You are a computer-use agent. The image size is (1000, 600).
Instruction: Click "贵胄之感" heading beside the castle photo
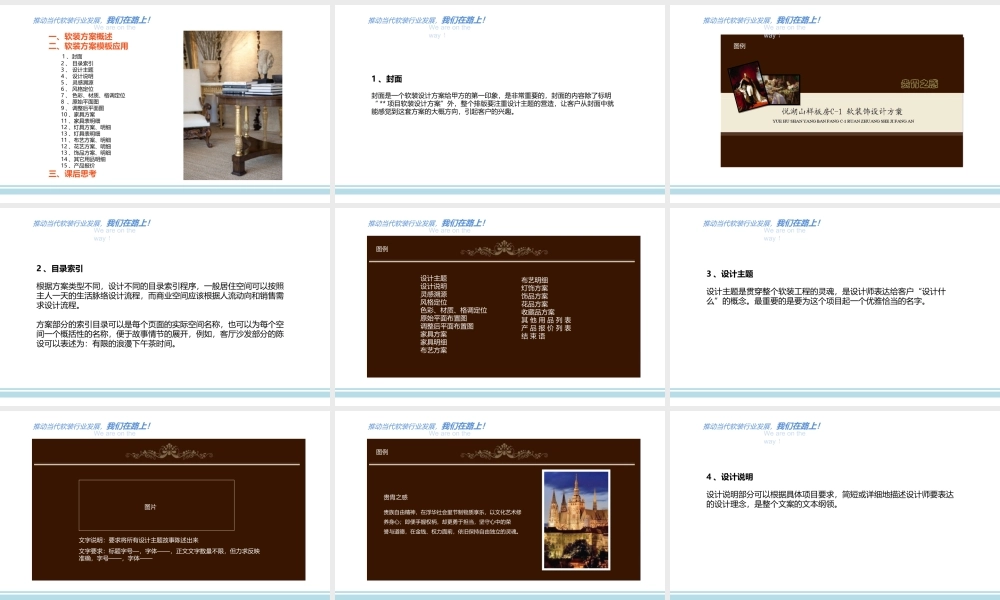(x=395, y=497)
